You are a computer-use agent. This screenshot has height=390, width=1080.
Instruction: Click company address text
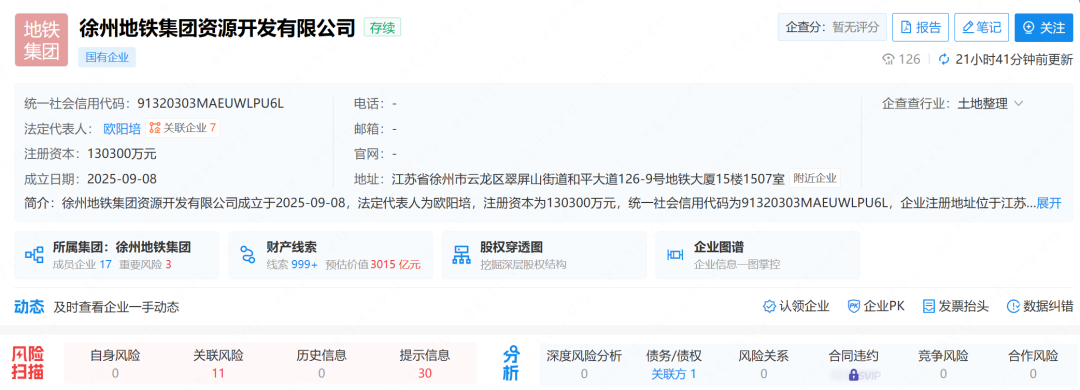point(588,179)
